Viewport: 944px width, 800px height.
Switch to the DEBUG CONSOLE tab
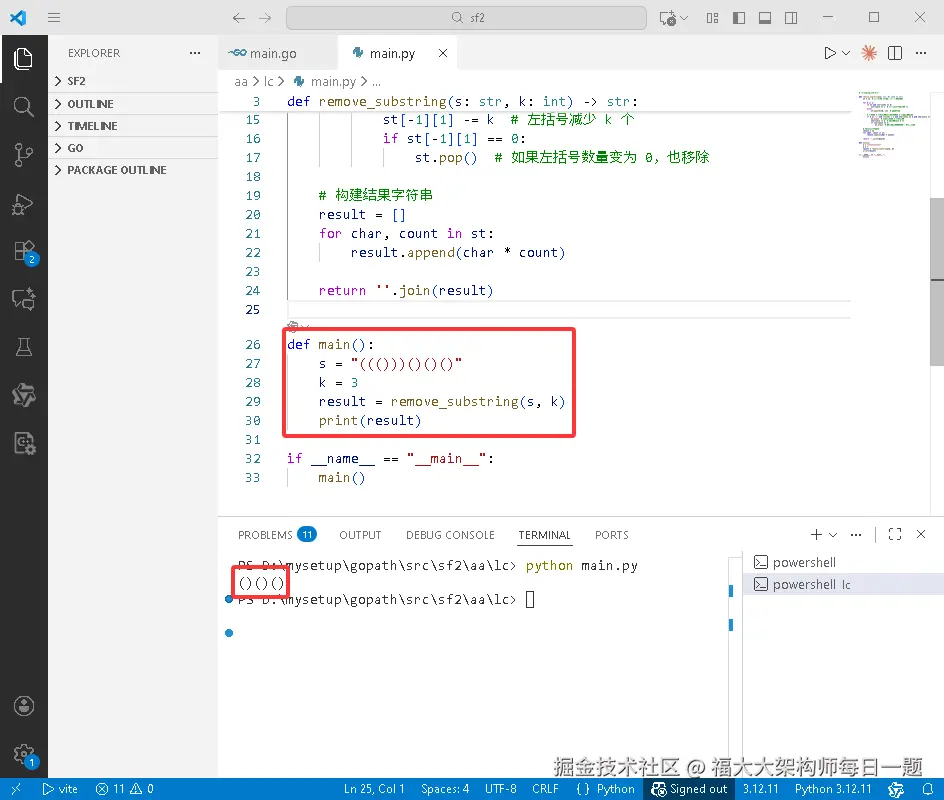(x=450, y=535)
